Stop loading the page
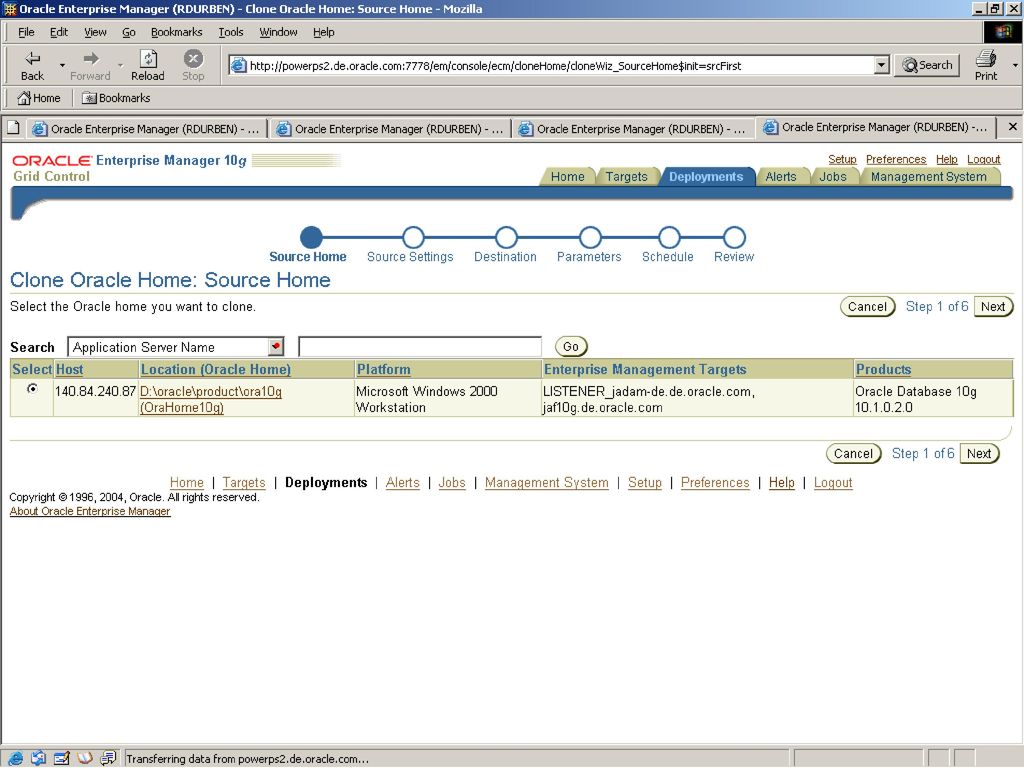 pyautogui.click(x=193, y=65)
